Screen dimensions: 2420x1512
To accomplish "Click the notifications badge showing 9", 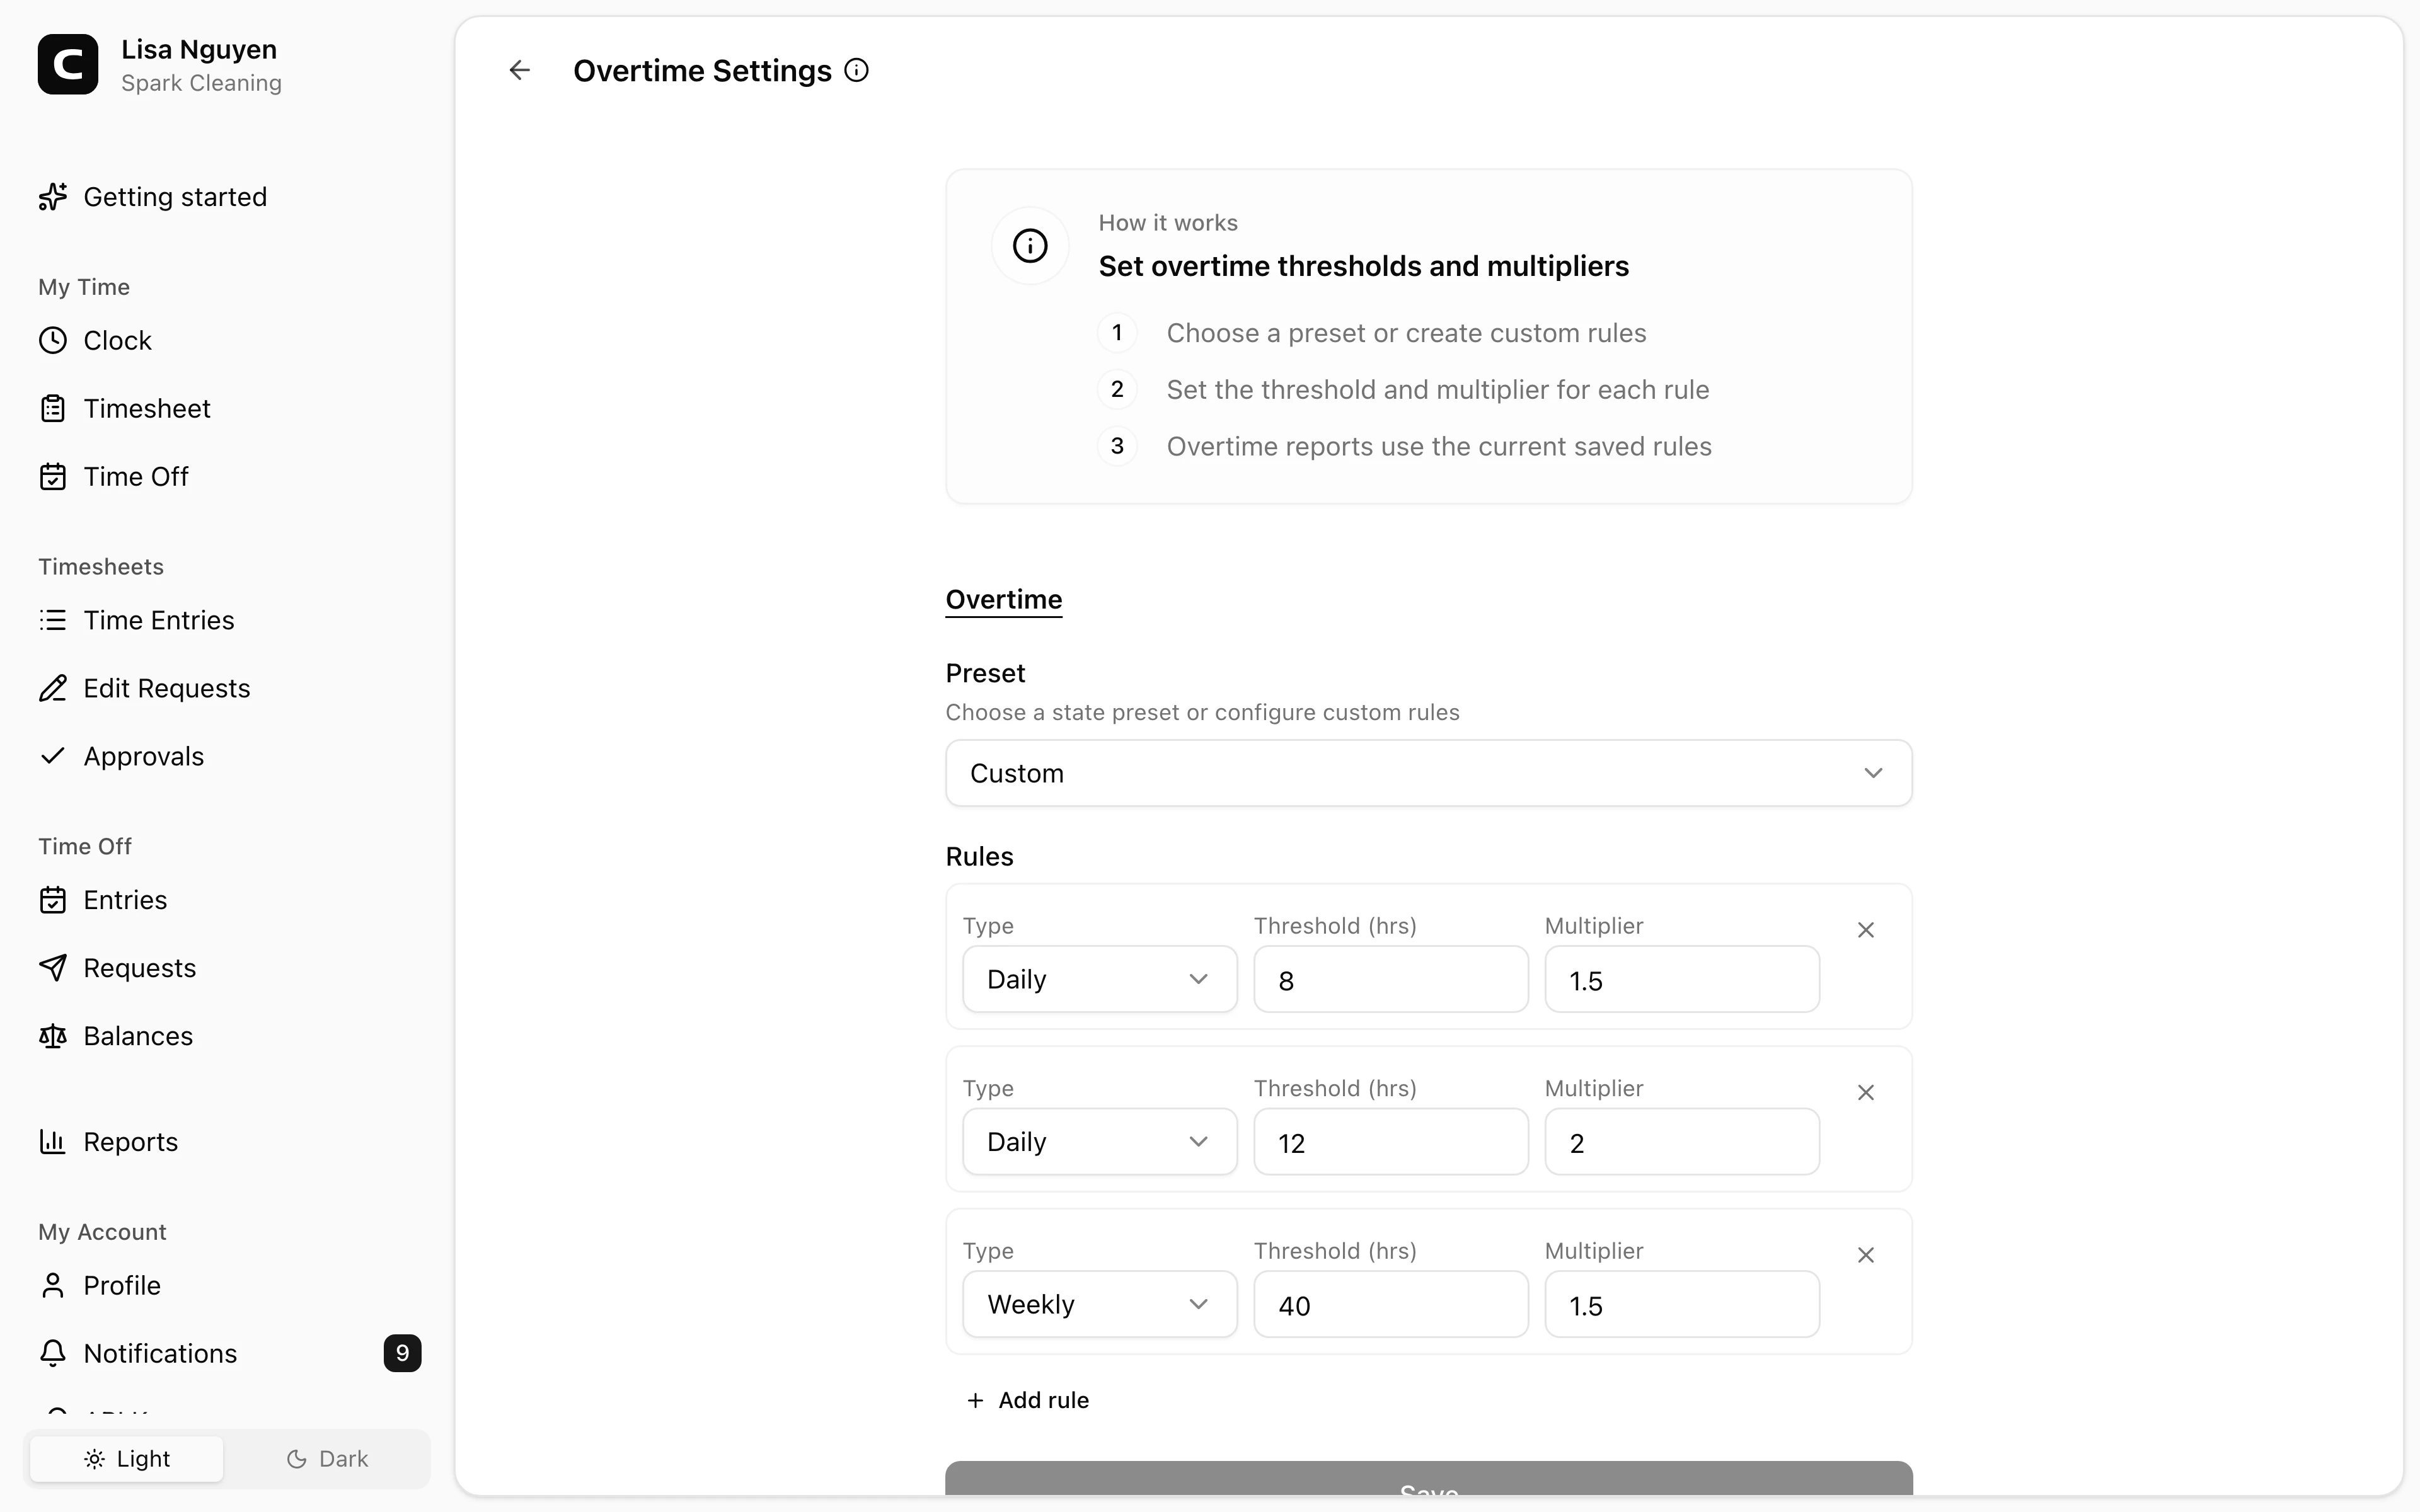I will [x=402, y=1353].
